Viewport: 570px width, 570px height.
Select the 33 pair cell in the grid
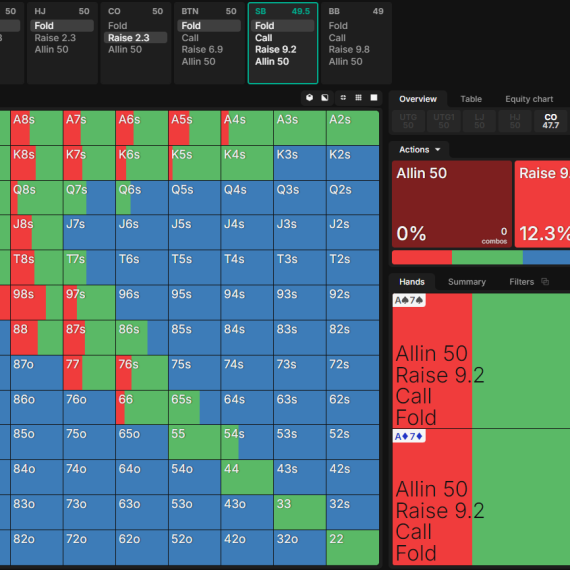(x=300, y=512)
